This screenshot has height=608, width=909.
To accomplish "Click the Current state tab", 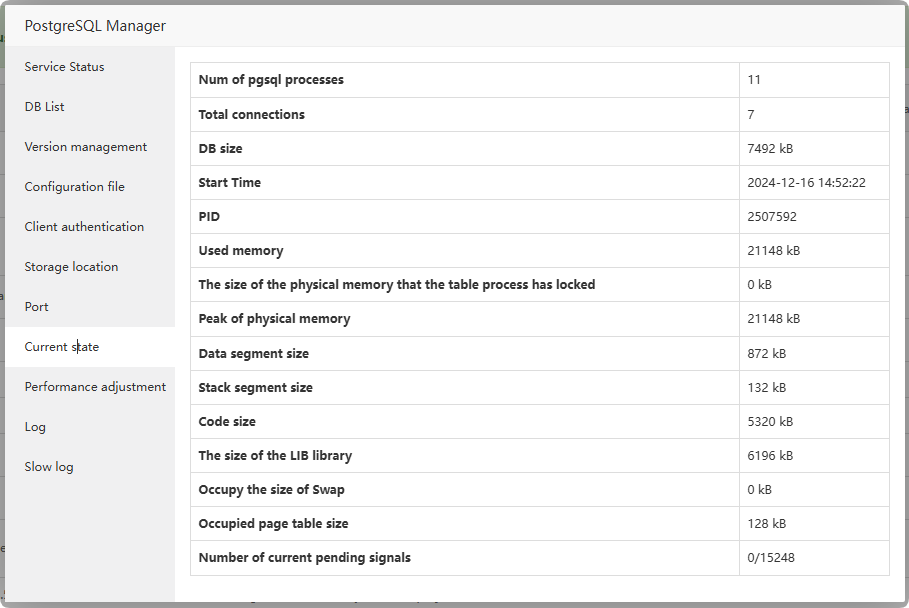I will click(62, 347).
